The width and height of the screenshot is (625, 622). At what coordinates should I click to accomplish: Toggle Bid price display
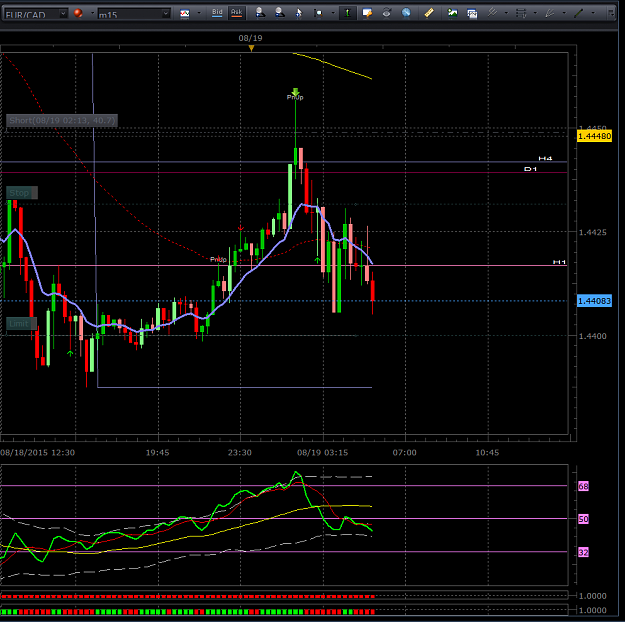click(217, 13)
